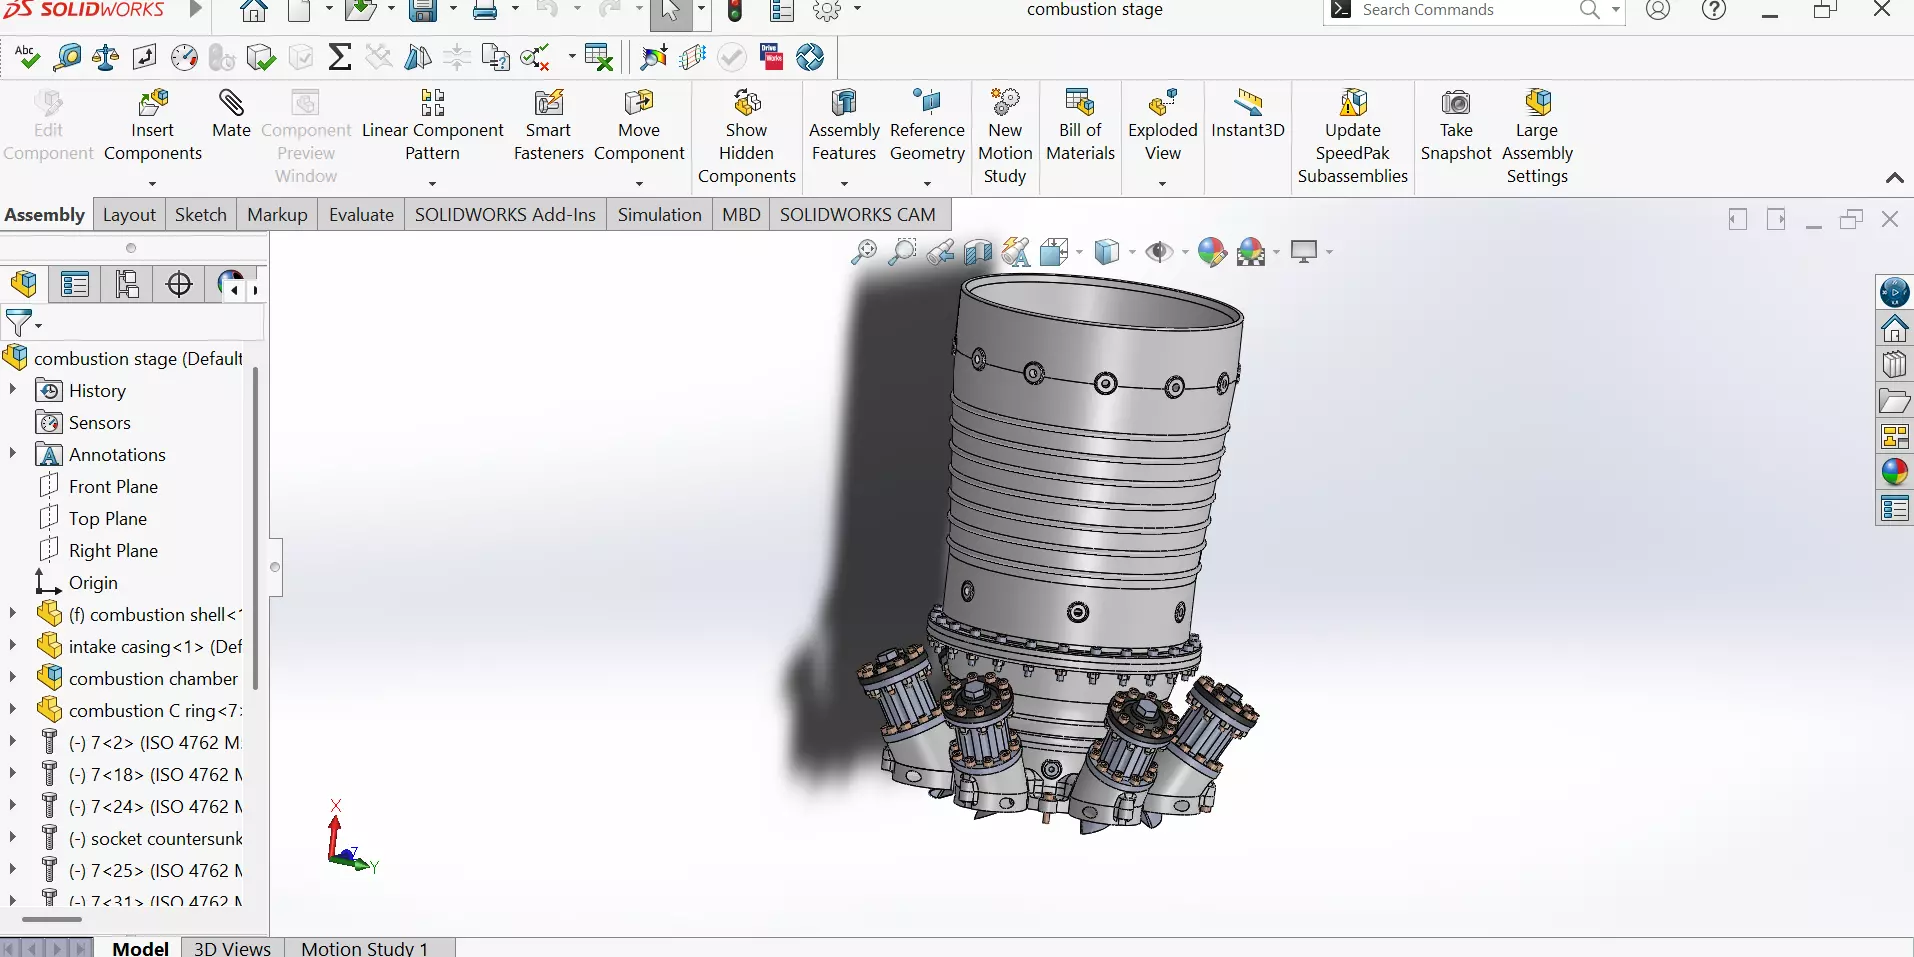Open the PropertyManager tab
1914x957 pixels.
[x=75, y=284]
